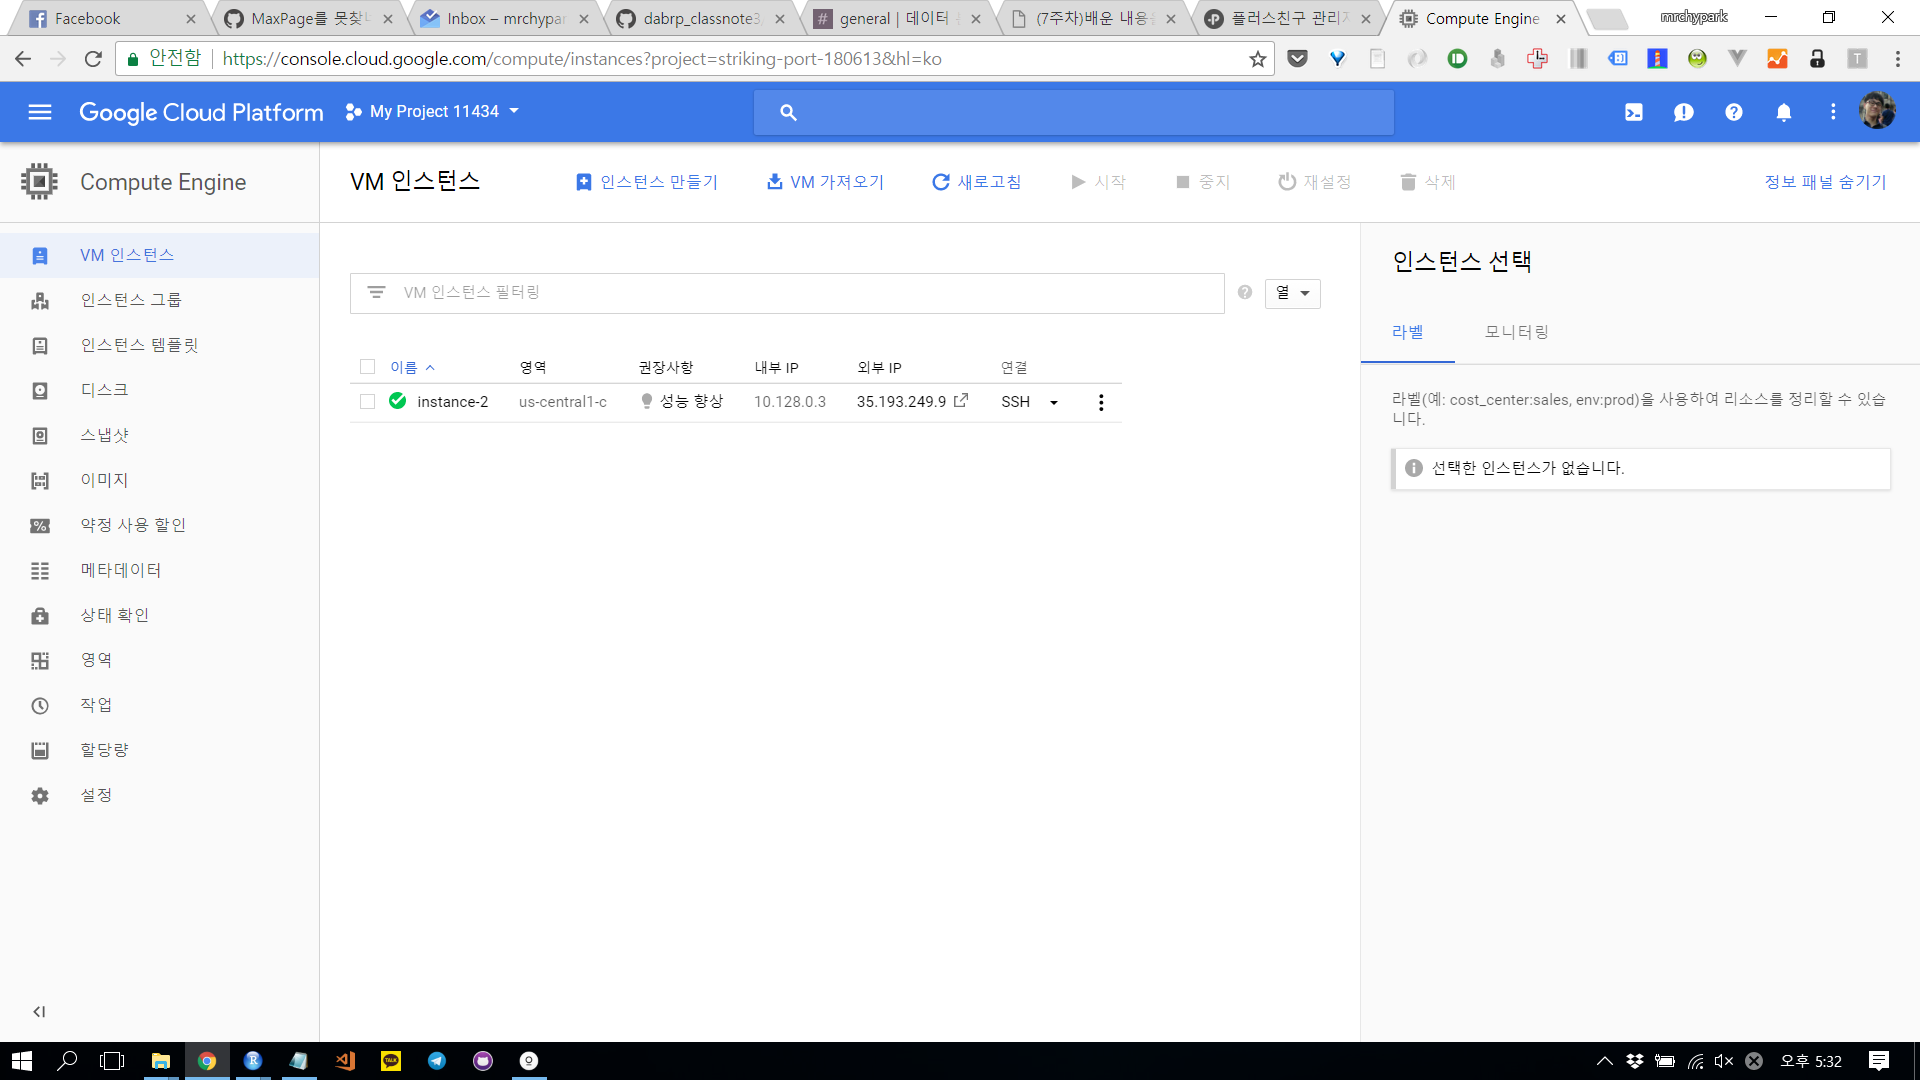Open the hamburger navigation menu
The image size is (1920, 1080).
40,112
